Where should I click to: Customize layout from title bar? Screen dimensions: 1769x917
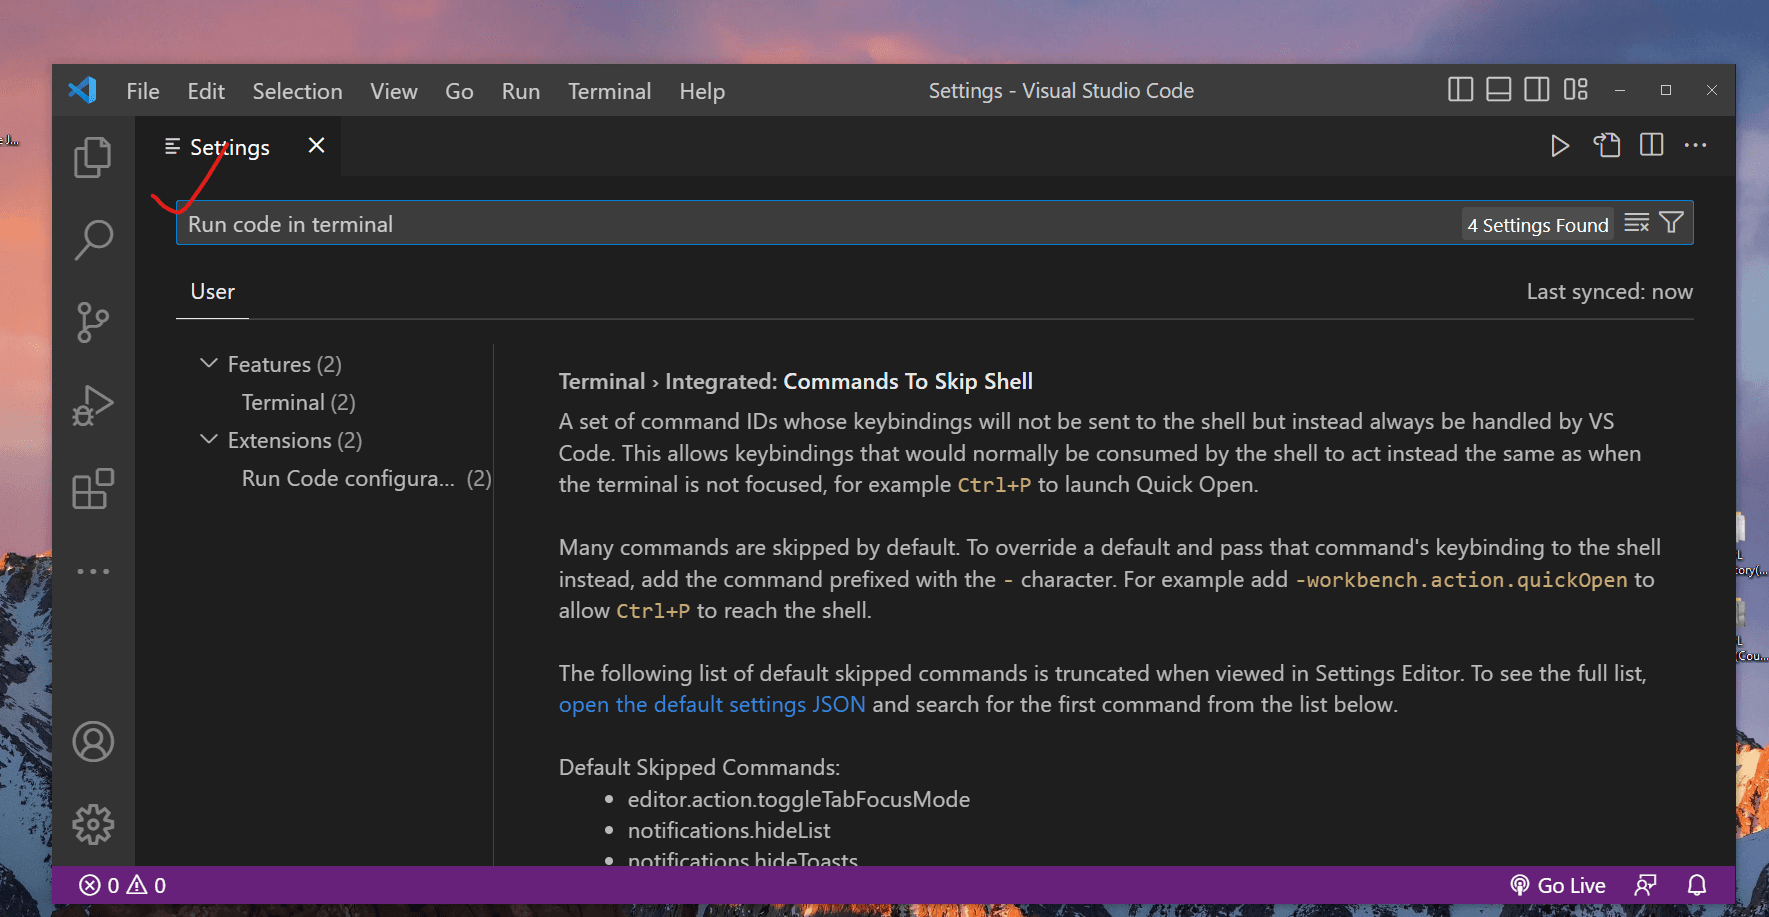point(1576,90)
